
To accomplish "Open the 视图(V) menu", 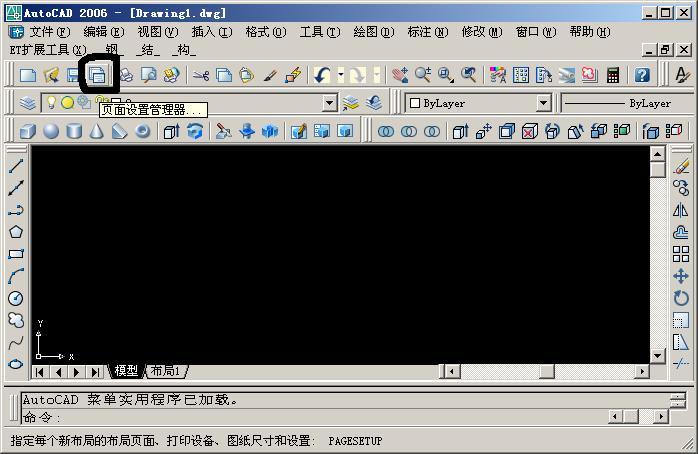I will [158, 32].
